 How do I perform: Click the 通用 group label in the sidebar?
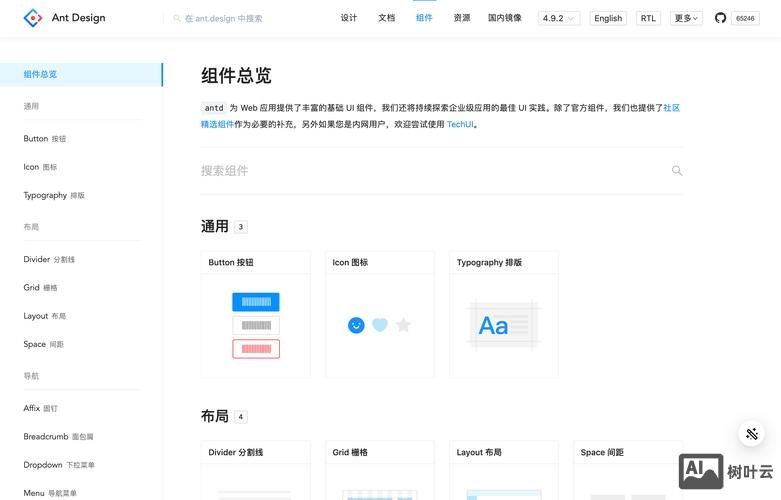[x=31, y=106]
